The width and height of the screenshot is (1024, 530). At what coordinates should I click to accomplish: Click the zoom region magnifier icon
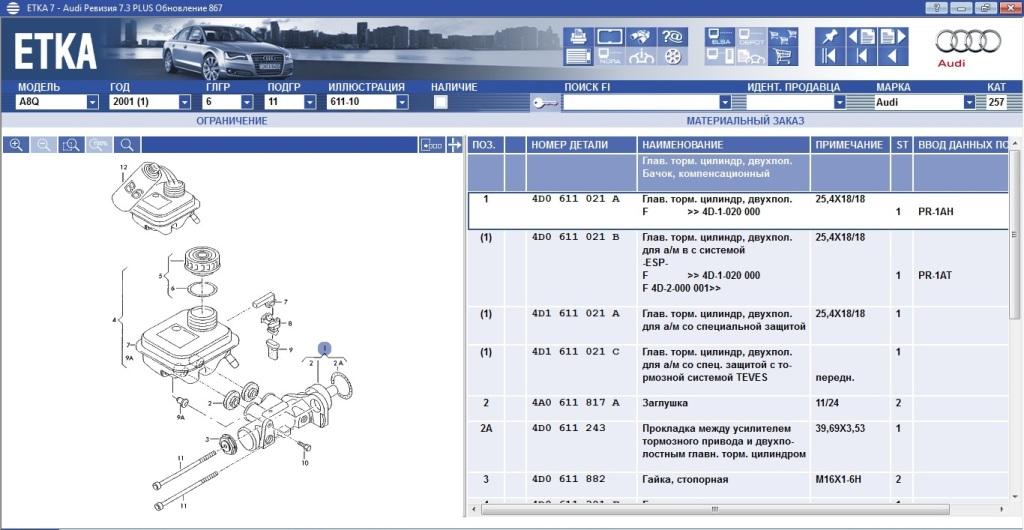click(x=71, y=145)
